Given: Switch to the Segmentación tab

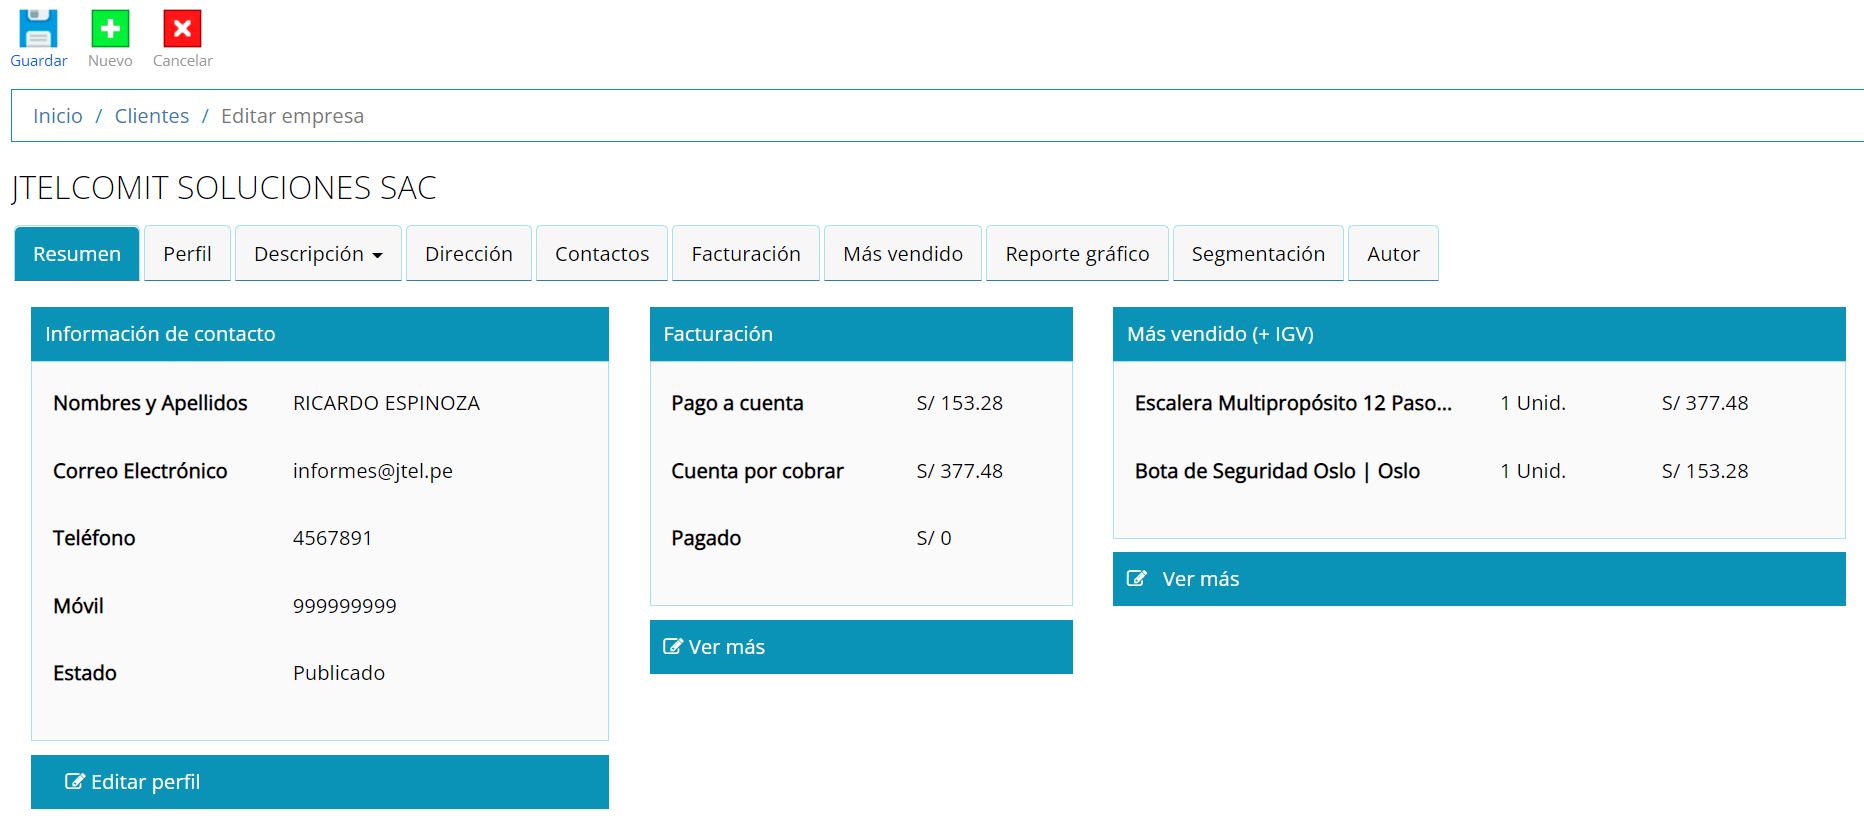Looking at the screenshot, I should 1258,254.
